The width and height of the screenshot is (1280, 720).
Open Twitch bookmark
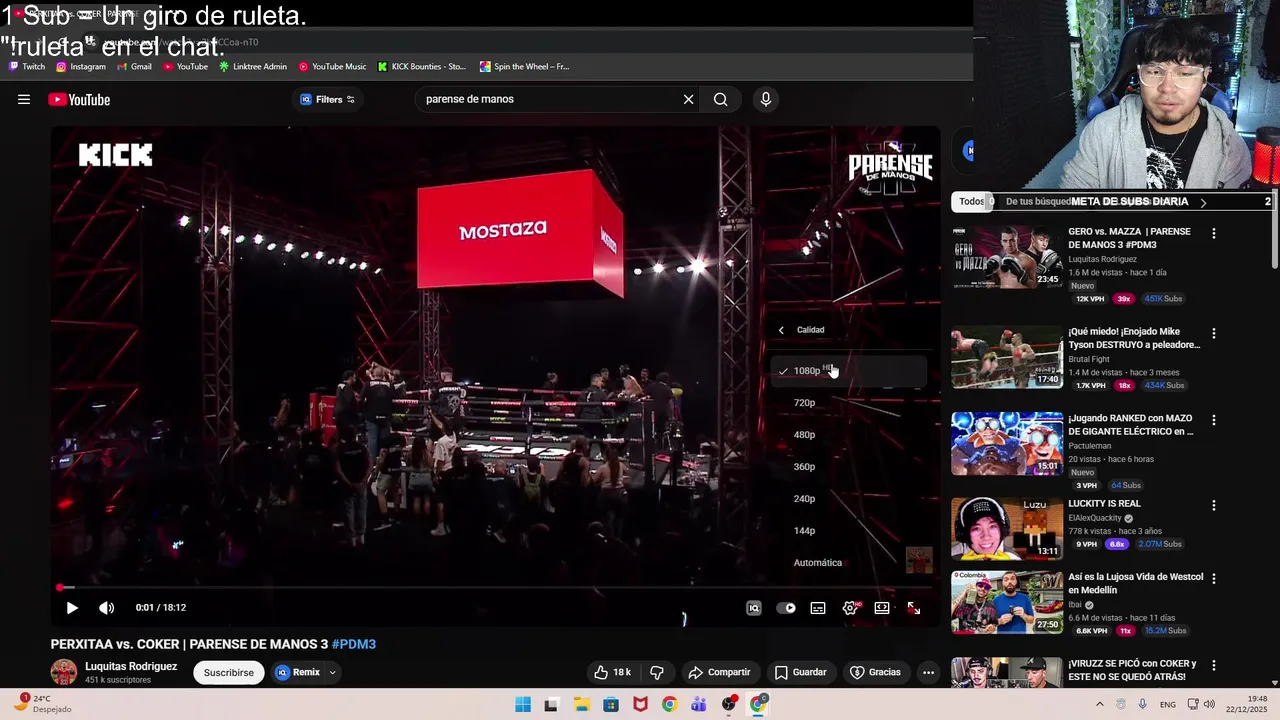[x=27, y=67]
